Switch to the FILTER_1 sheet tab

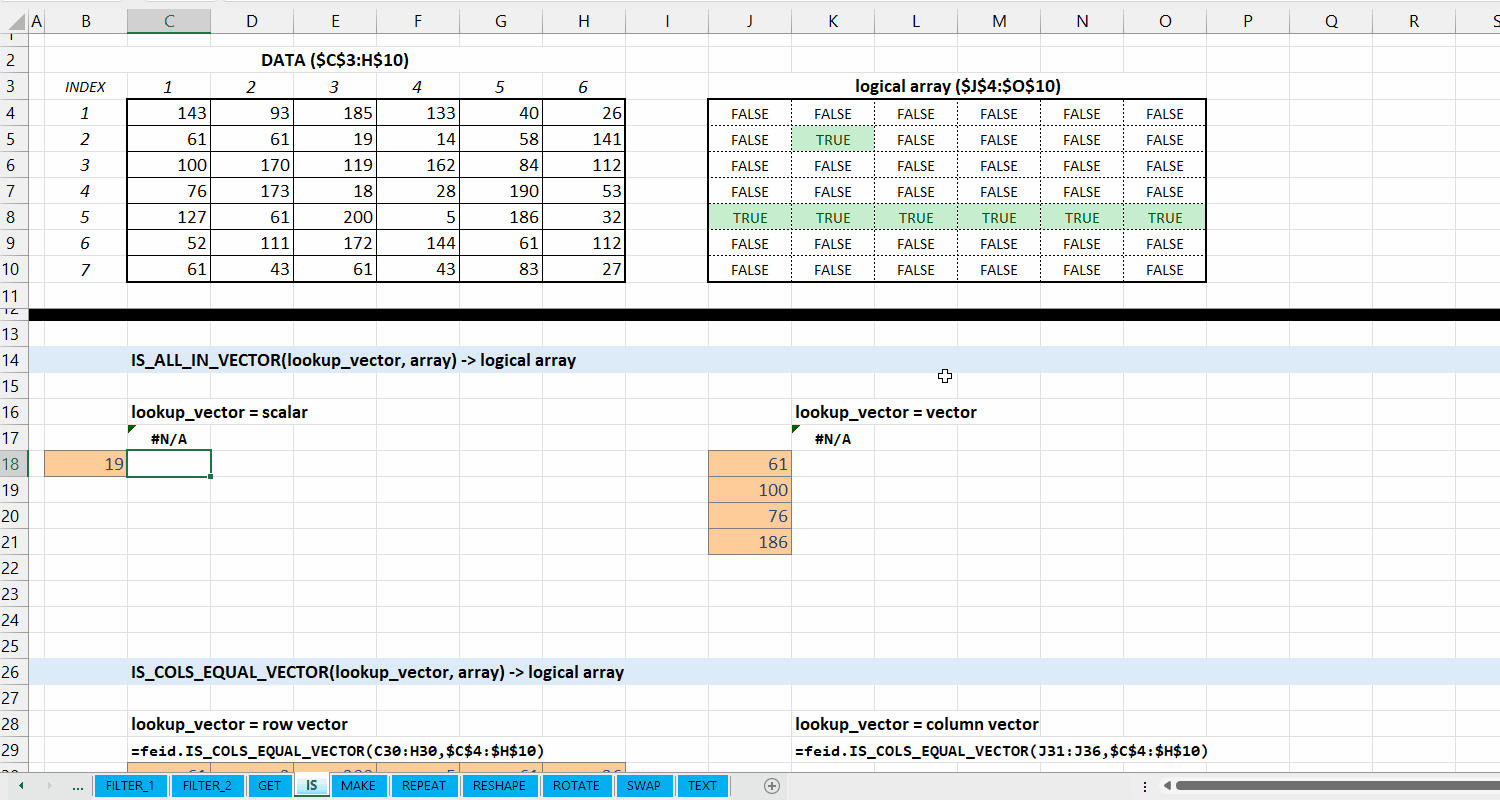coord(130,786)
